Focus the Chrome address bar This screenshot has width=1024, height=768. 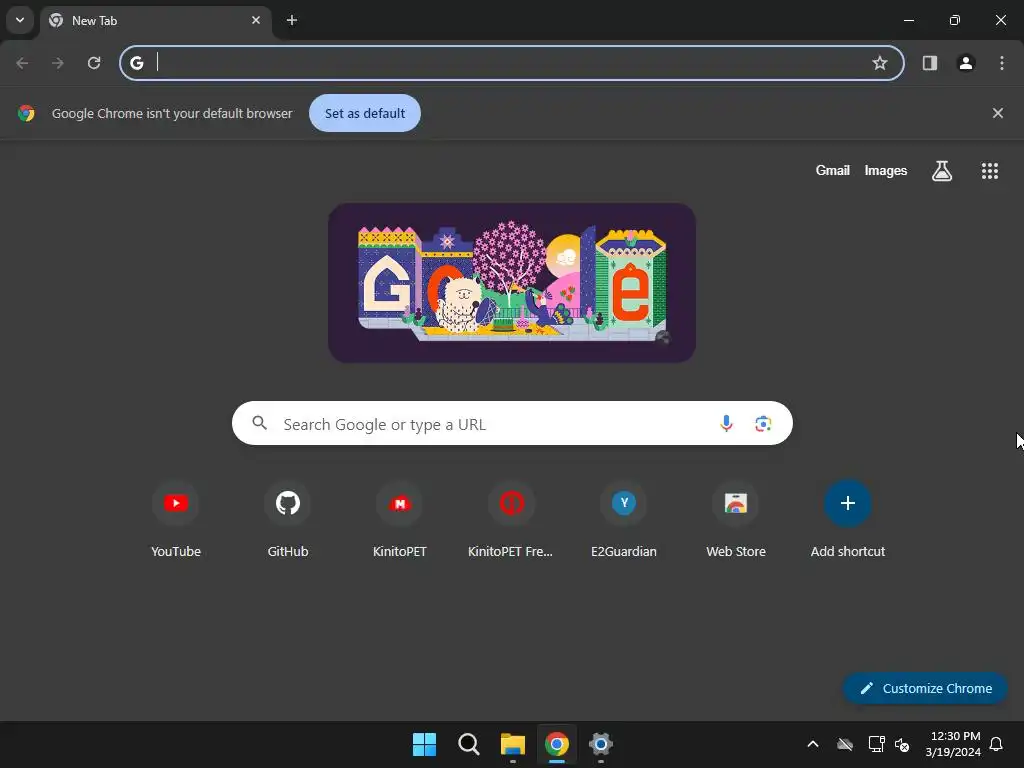point(511,63)
